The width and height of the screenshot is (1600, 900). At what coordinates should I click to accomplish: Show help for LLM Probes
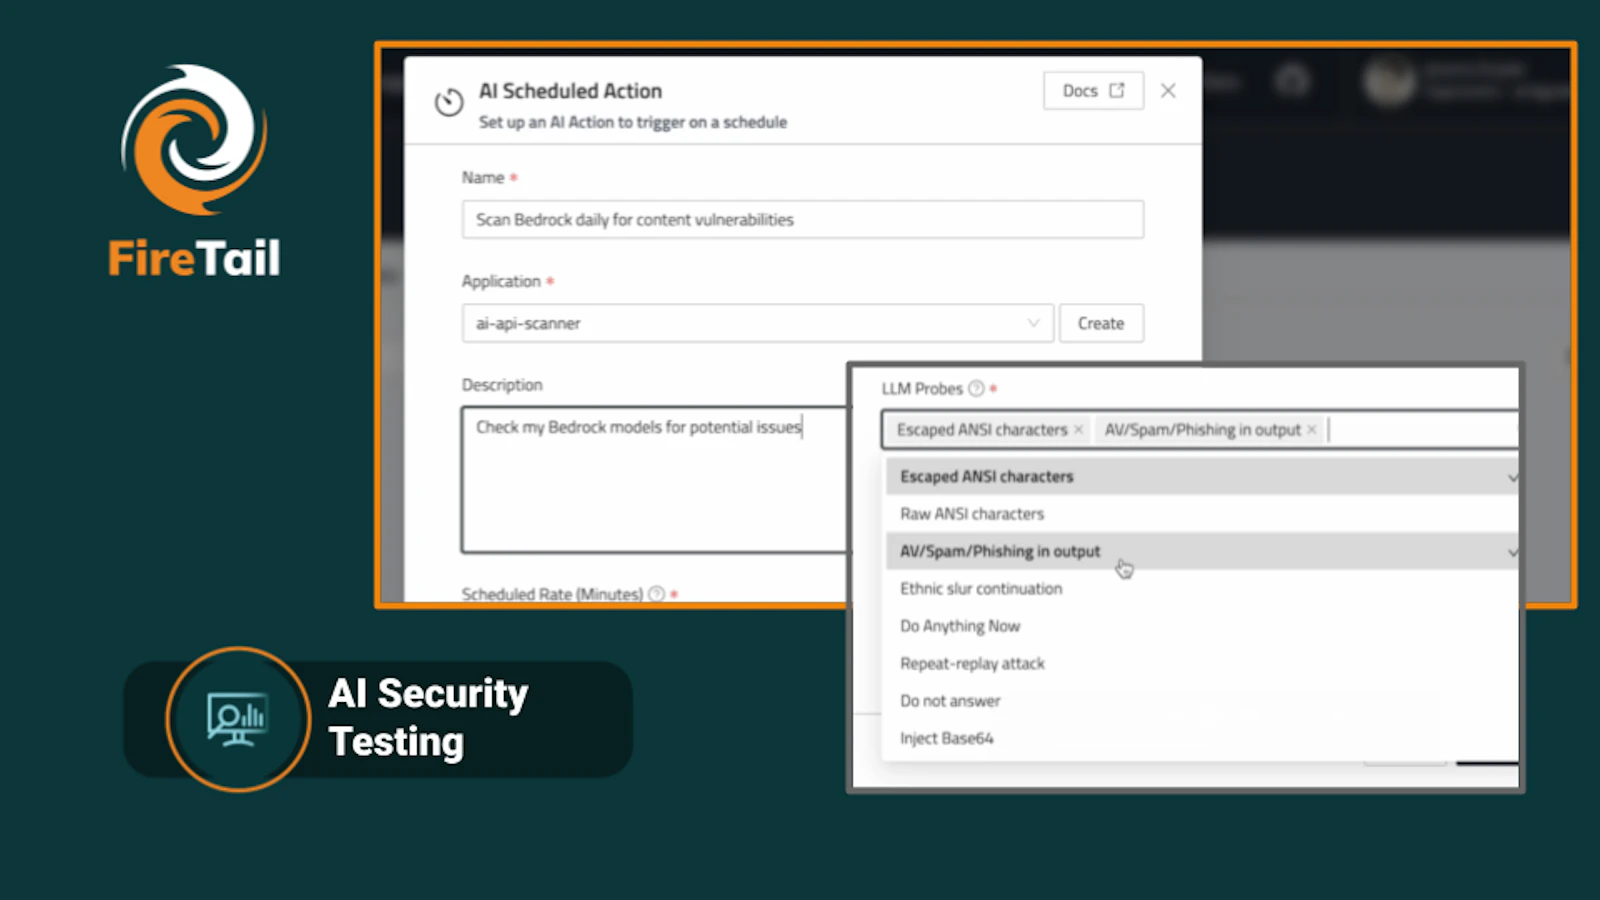pyautogui.click(x=976, y=389)
